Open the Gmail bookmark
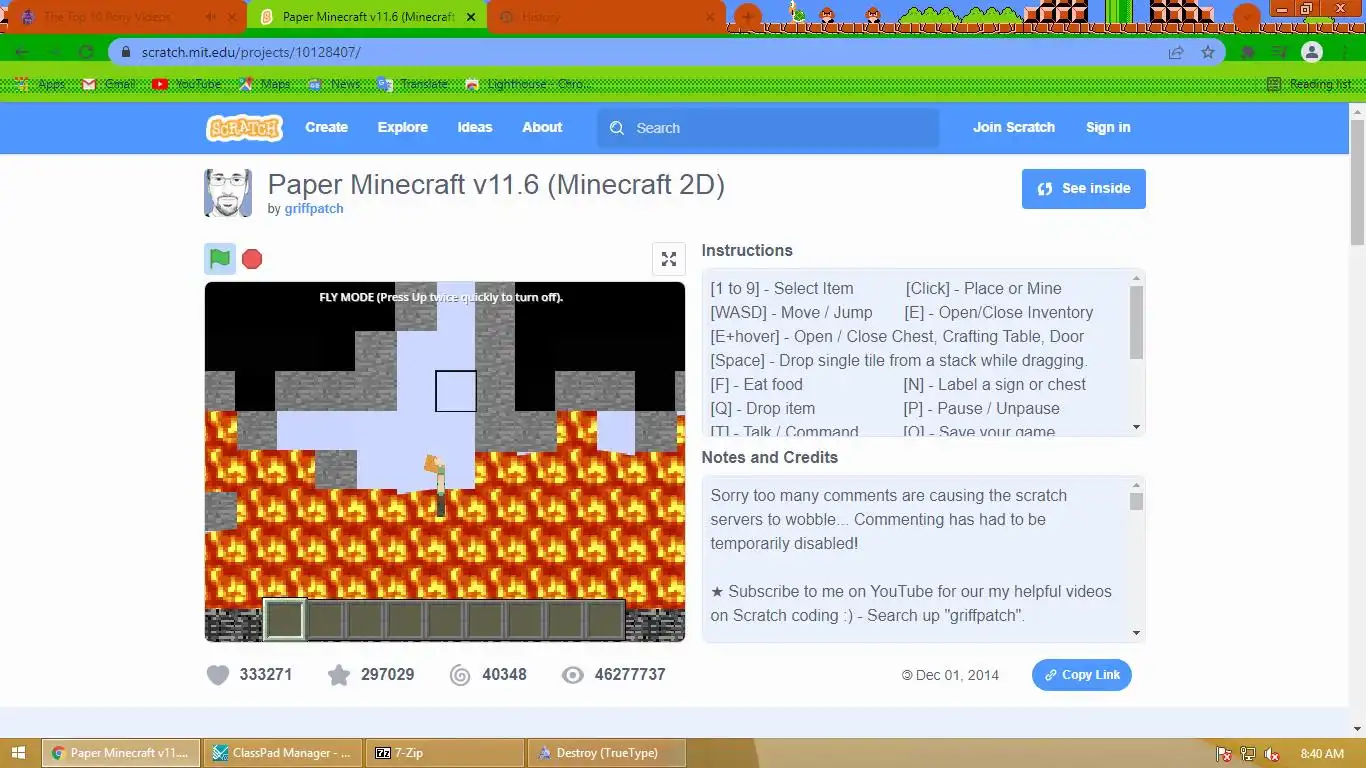 click(x=109, y=84)
